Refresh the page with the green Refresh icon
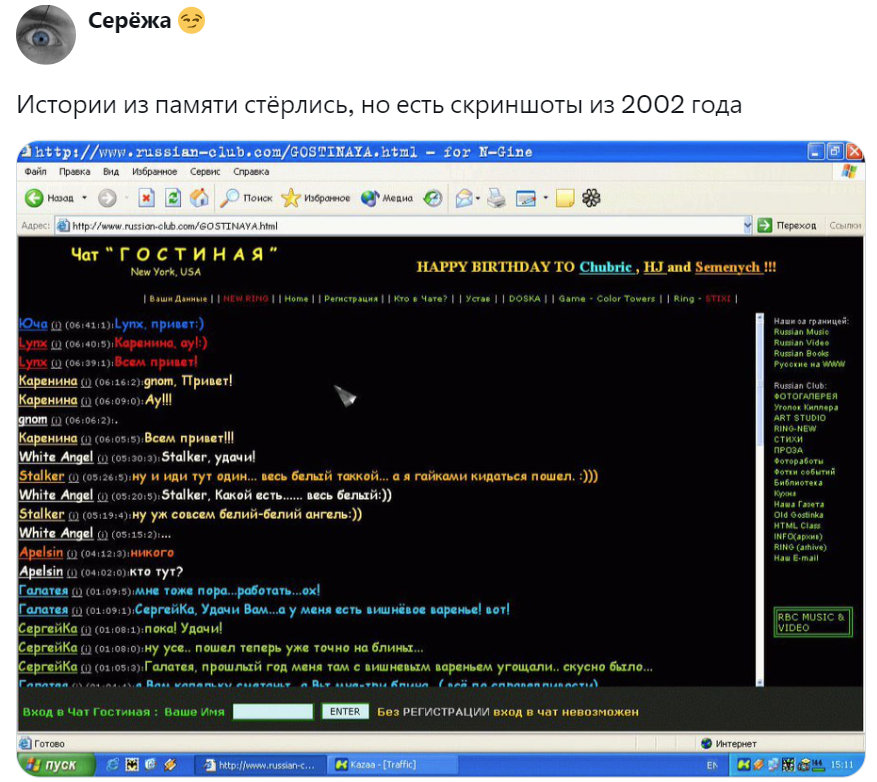This screenshot has width=877, height=782. 172,198
